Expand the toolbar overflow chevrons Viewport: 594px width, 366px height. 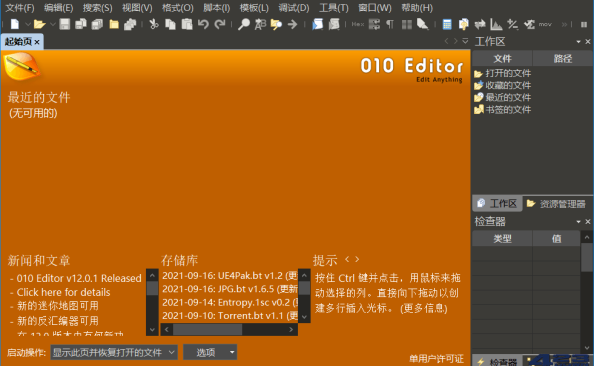tap(564, 24)
